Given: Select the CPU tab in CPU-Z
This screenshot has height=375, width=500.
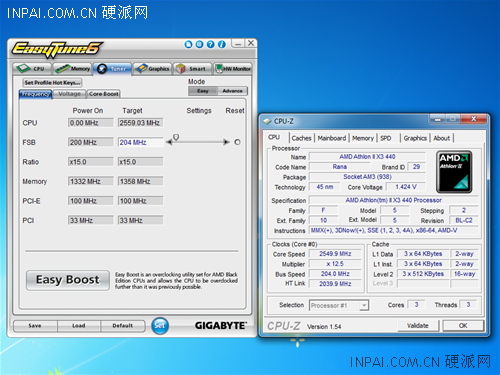Looking at the screenshot, I should coord(274,137).
